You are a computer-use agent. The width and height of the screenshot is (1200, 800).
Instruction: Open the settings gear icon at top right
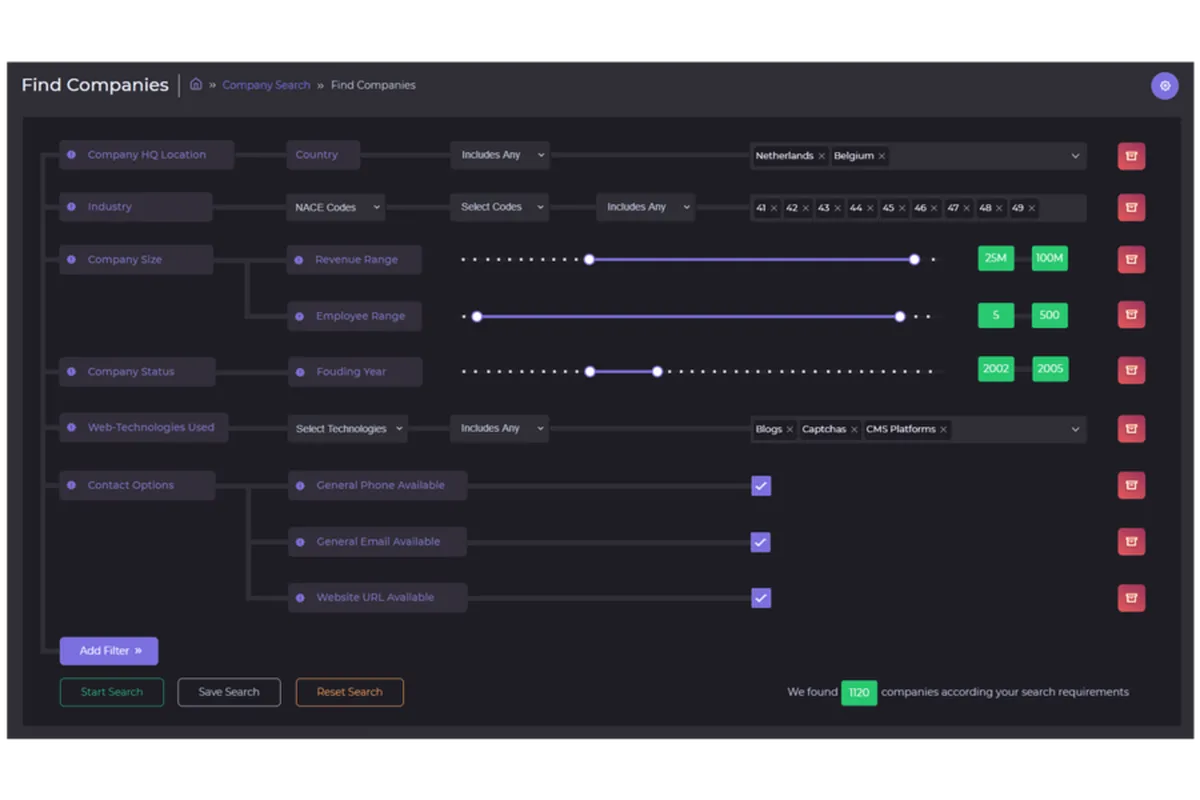(x=1164, y=85)
